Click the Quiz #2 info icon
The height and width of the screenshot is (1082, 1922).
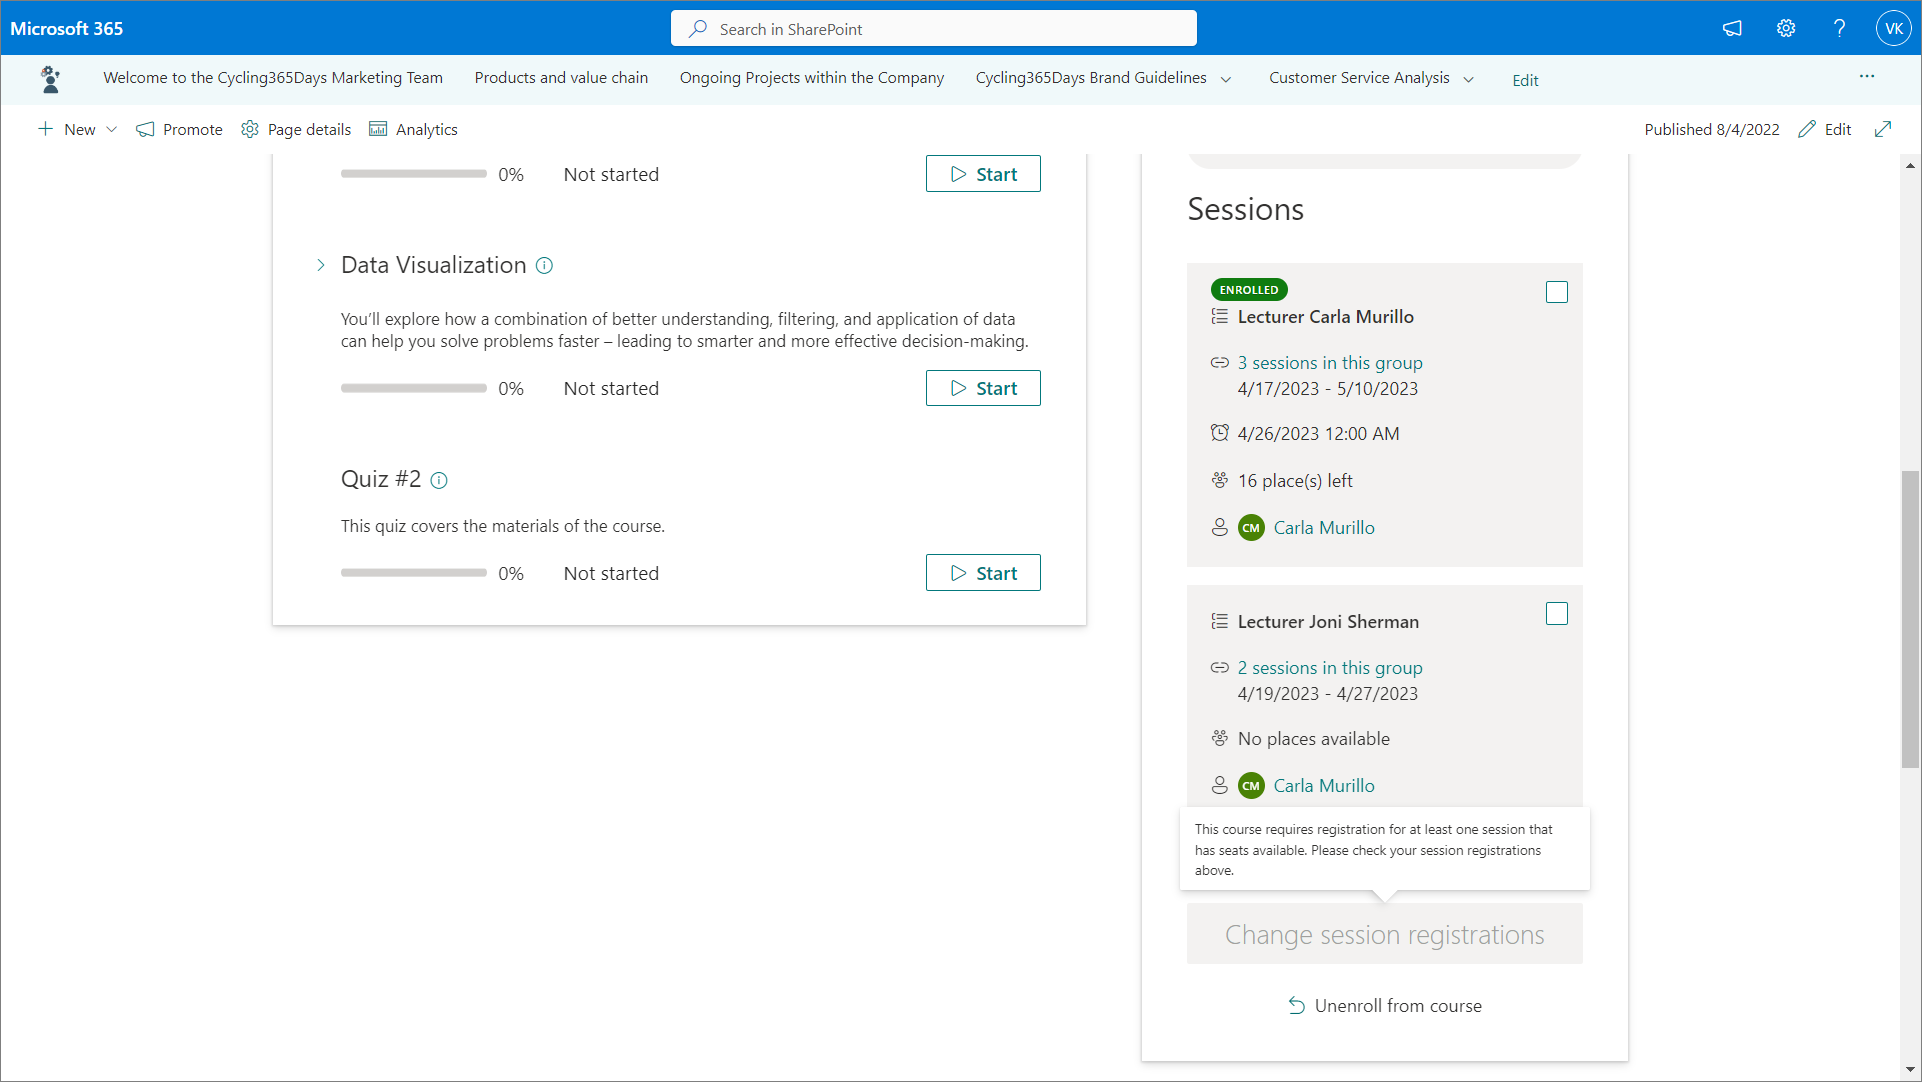click(x=439, y=480)
